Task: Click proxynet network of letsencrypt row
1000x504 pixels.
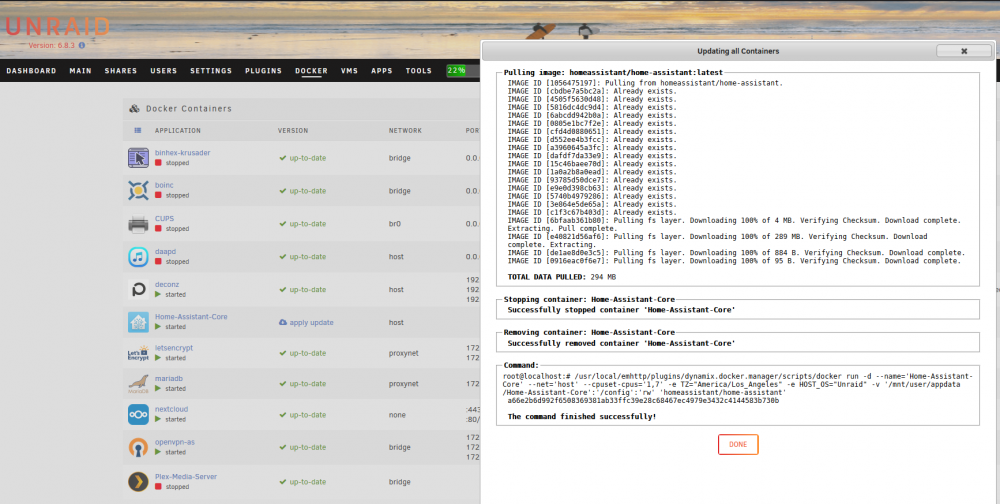Action: coord(404,353)
